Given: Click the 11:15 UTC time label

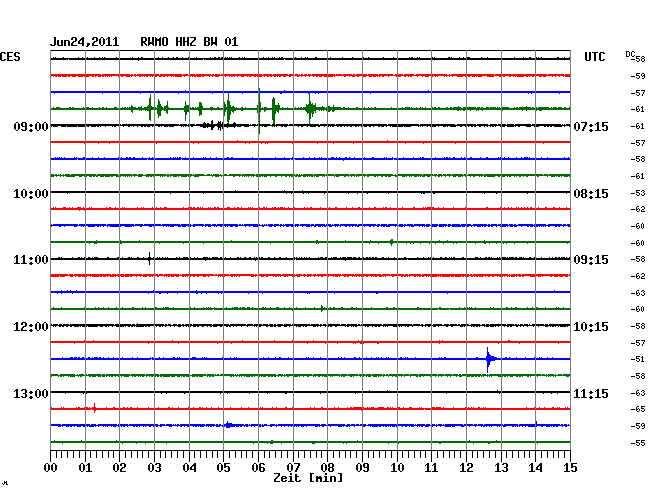Looking at the screenshot, I should point(591,393).
